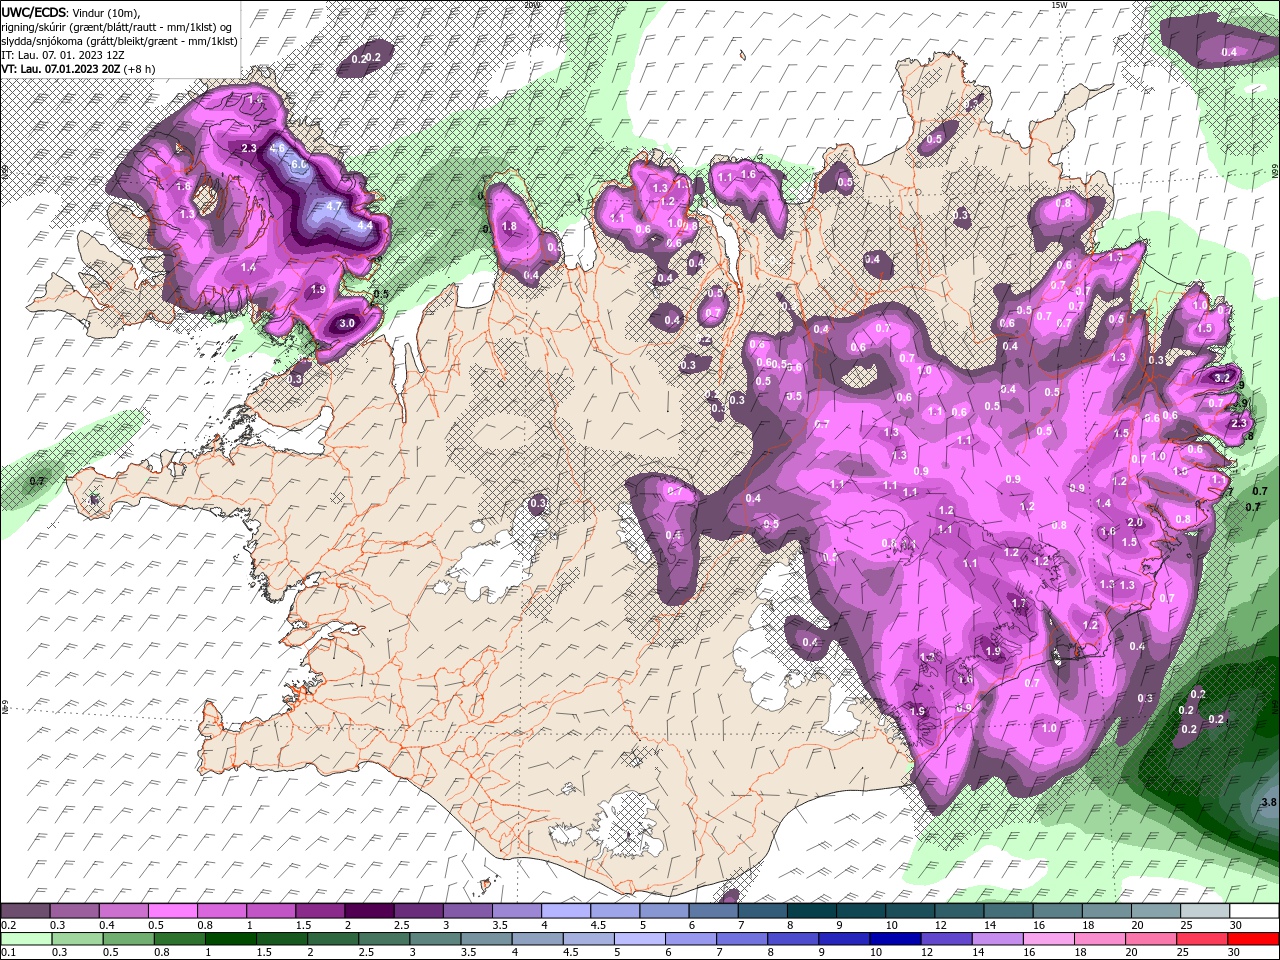Select the 6.0 precipitation value in the Westfjords
Viewport: 1280px width, 960px height.
tap(298, 164)
